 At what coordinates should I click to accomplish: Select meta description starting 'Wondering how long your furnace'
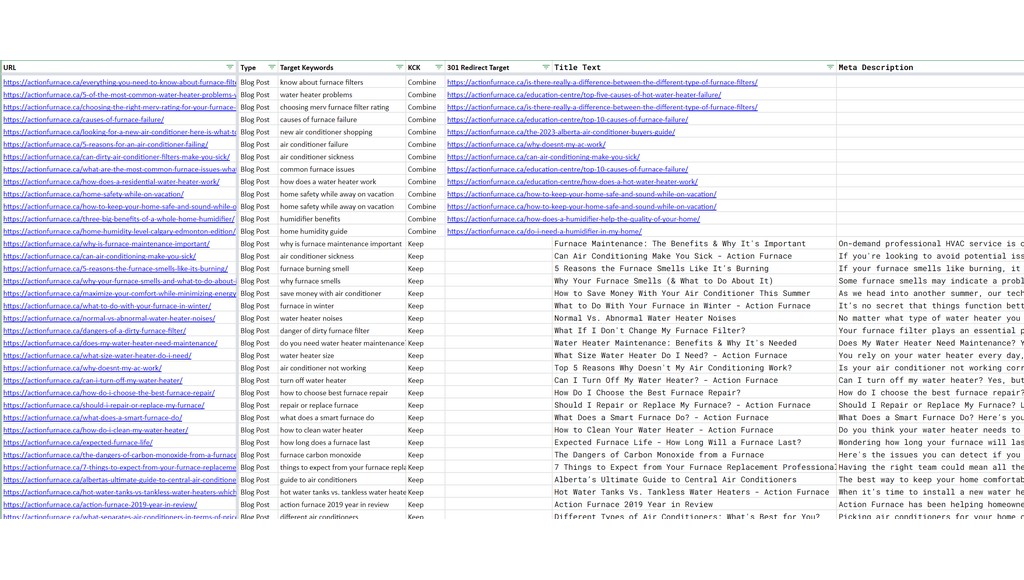(930, 442)
